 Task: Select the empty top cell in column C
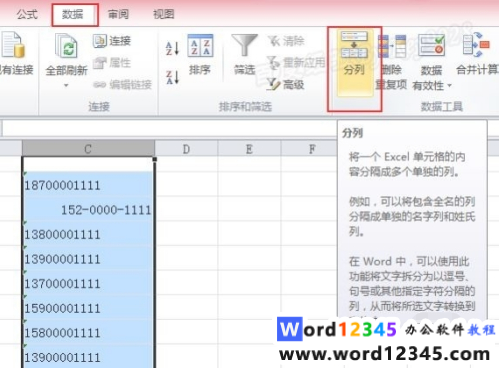[x=88, y=164]
